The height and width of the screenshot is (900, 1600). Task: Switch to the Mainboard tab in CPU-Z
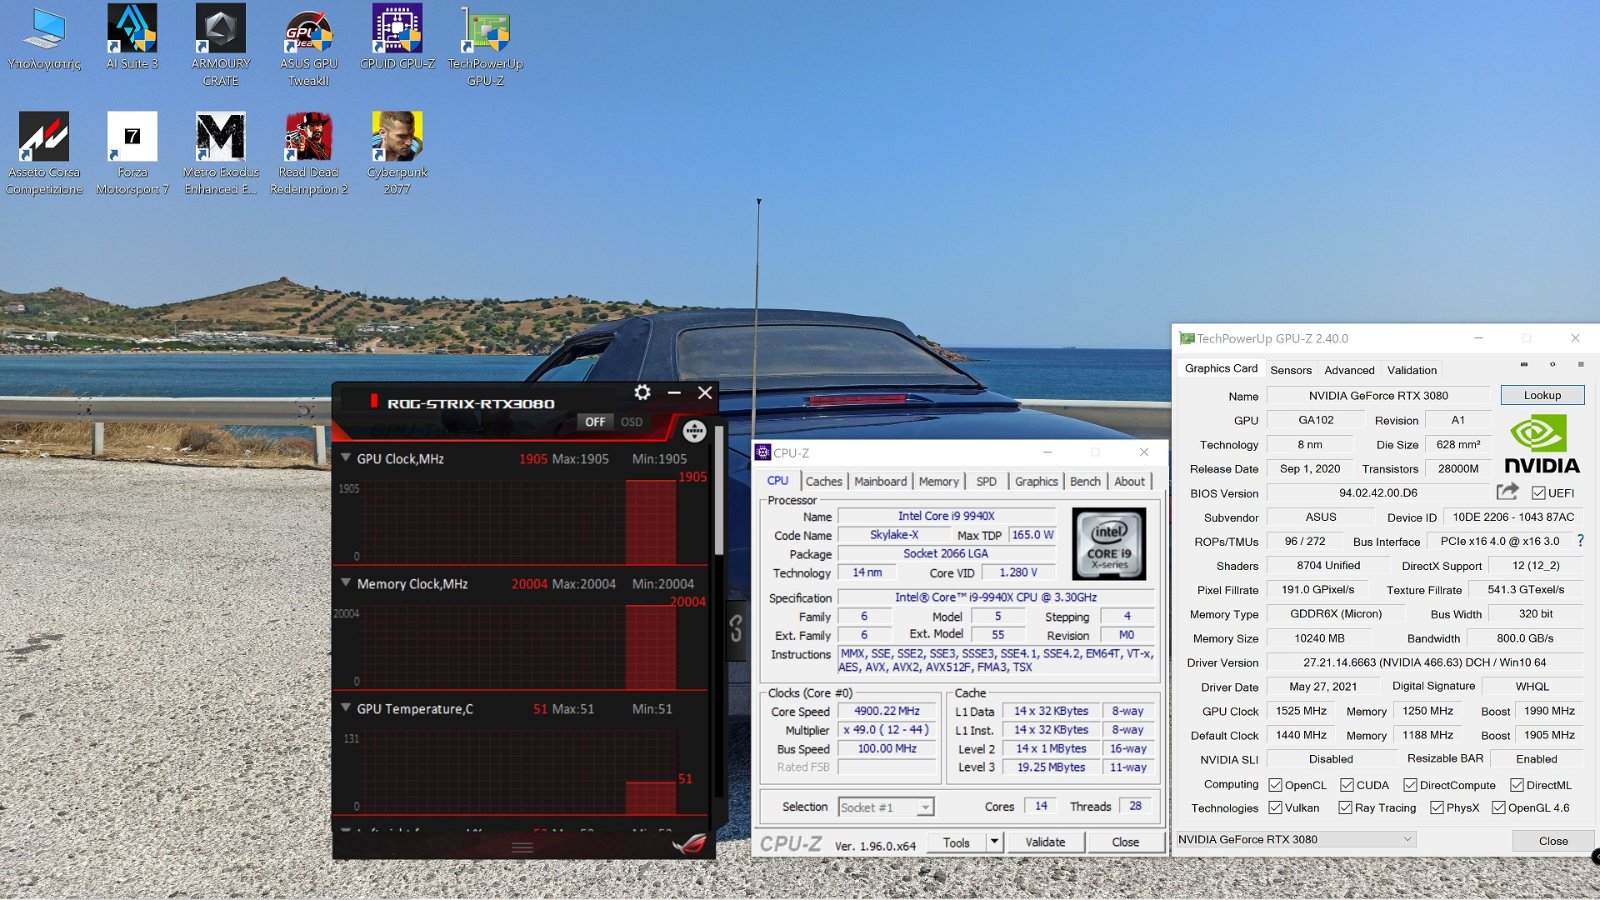coord(880,481)
